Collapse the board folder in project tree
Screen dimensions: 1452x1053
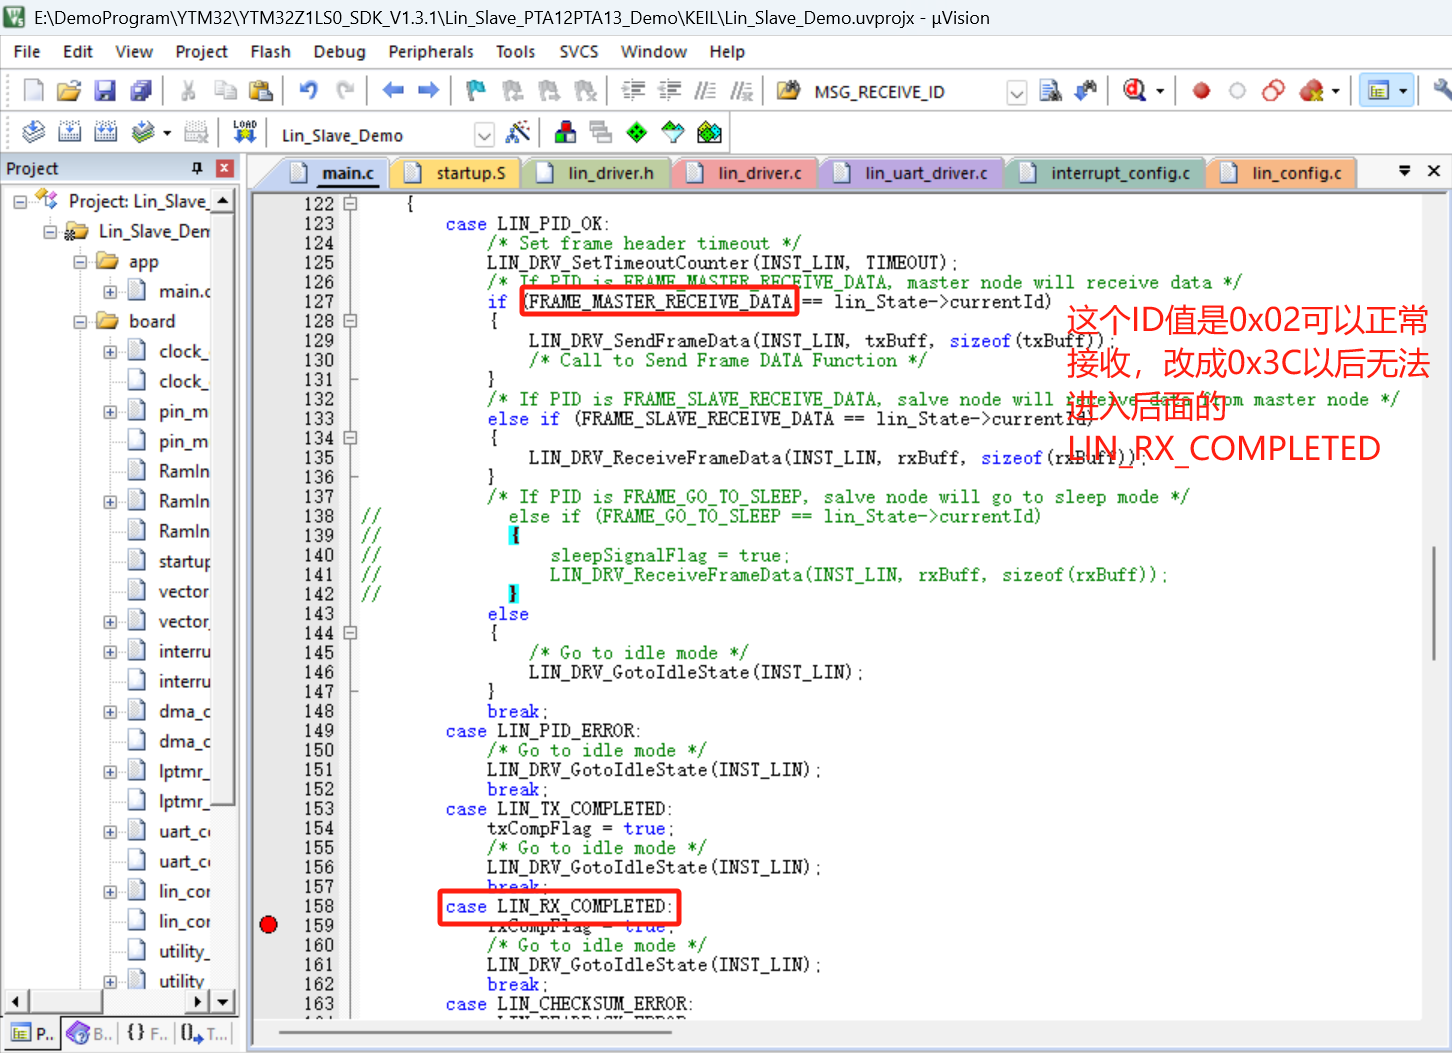pyautogui.click(x=80, y=321)
